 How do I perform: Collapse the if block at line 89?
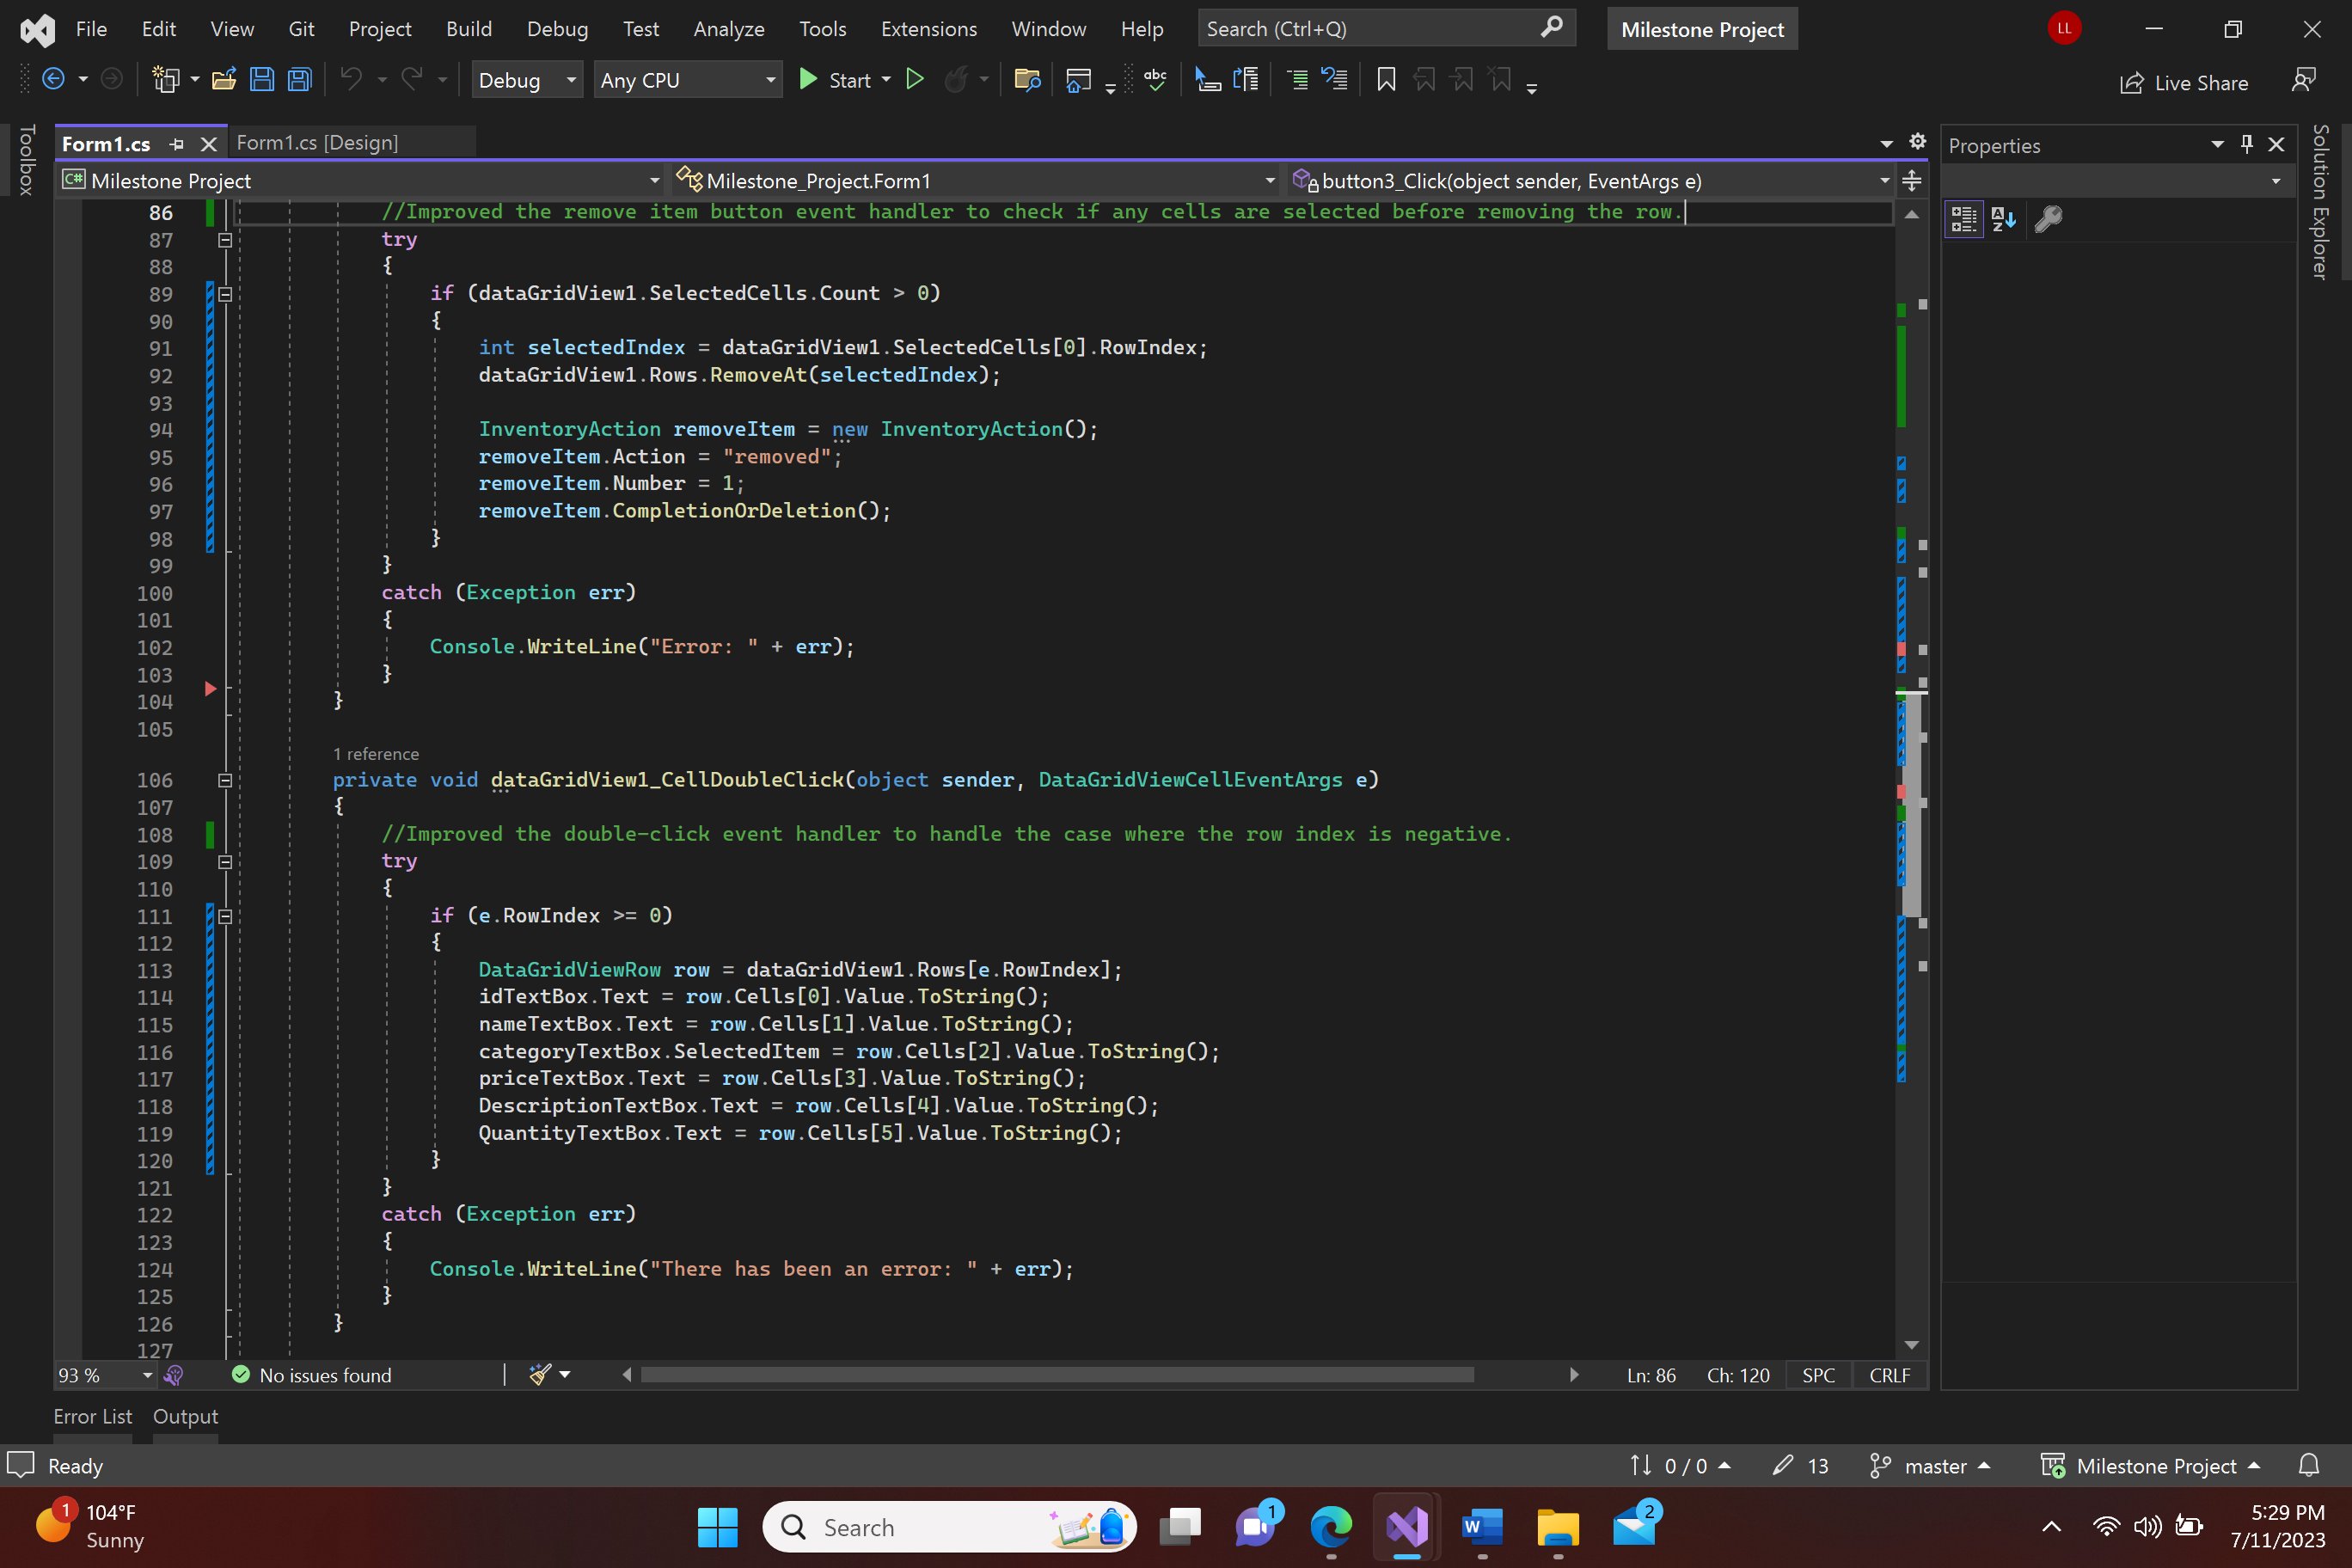point(225,294)
